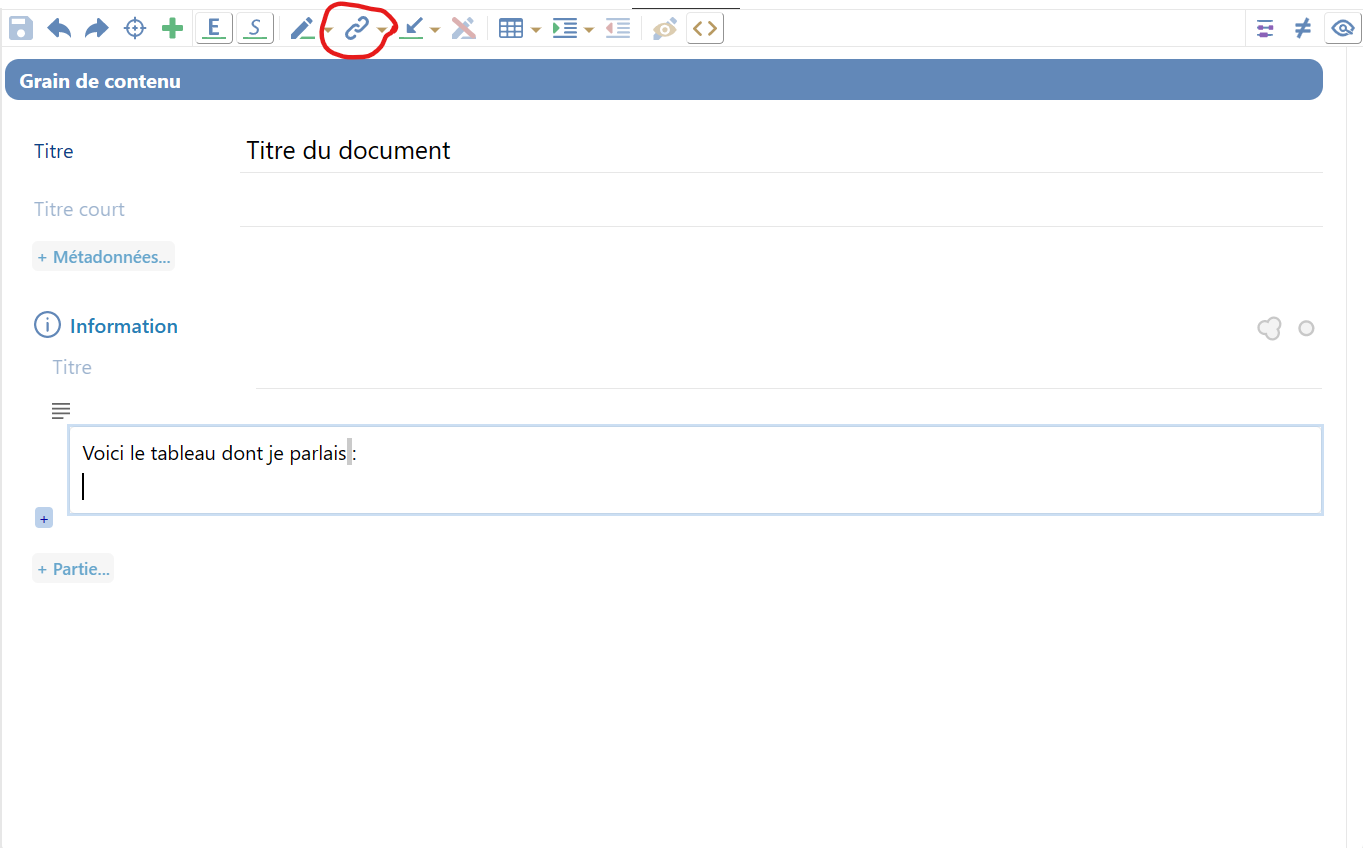Click the not-equal differences icon
This screenshot has width=1363, height=848.
(x=1302, y=28)
